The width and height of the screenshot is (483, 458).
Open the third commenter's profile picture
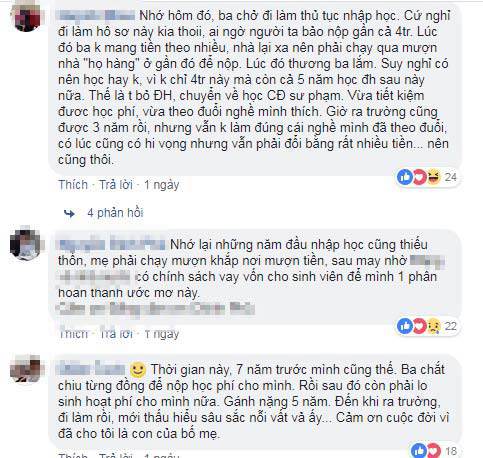click(25, 368)
